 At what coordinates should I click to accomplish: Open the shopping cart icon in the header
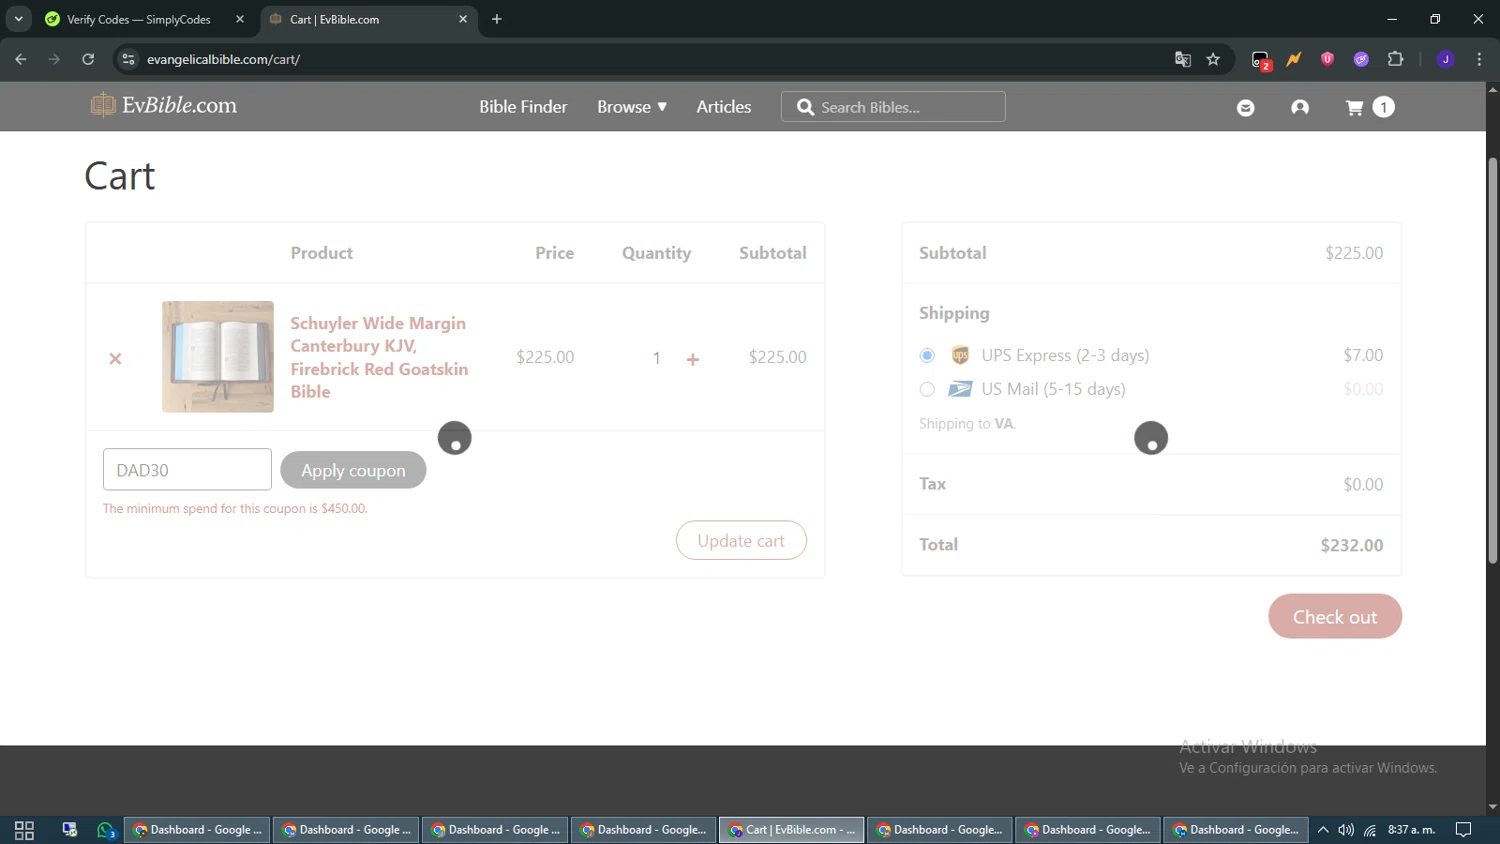[x=1355, y=107]
